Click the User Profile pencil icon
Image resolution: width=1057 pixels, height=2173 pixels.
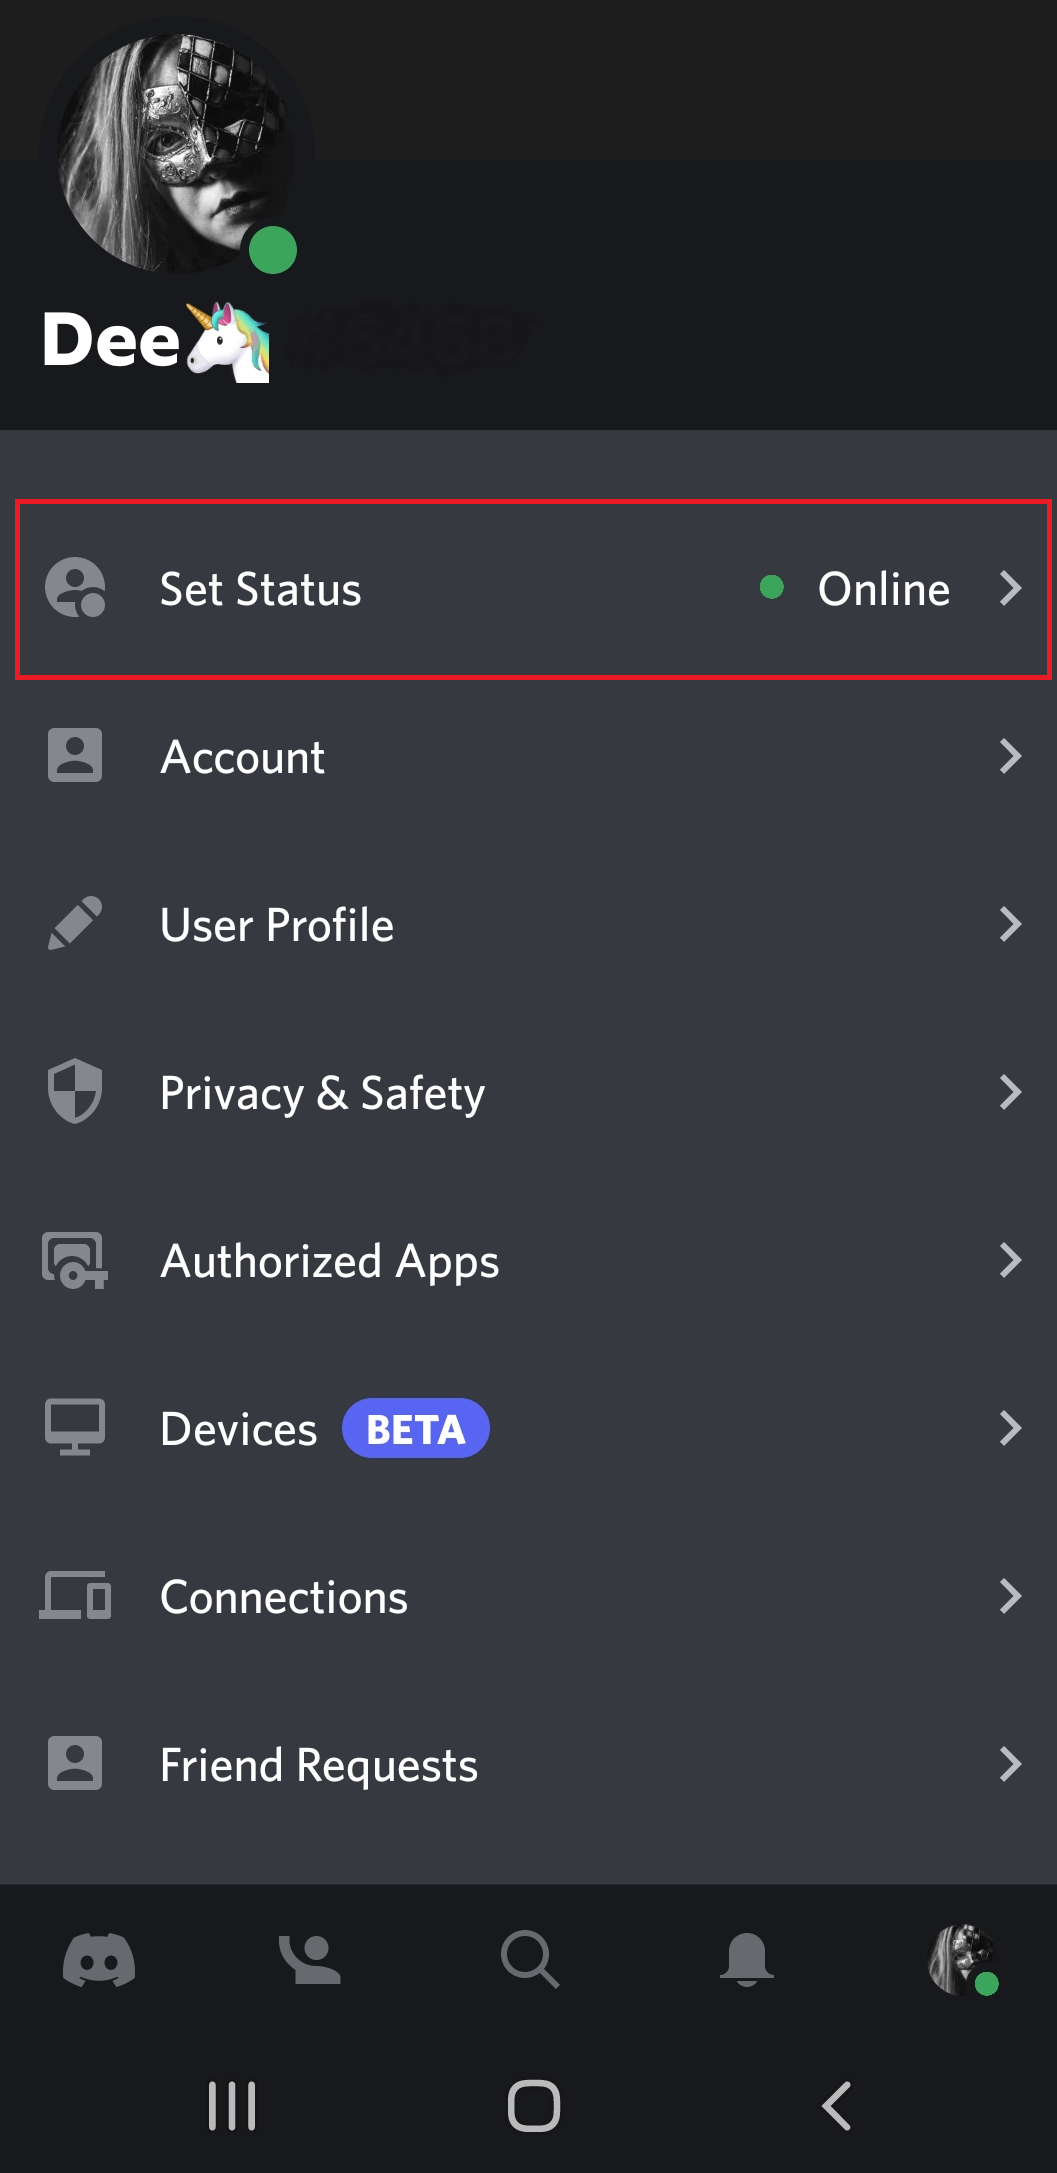pos(75,923)
